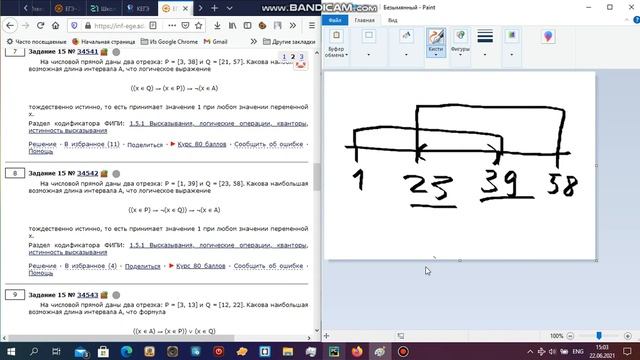The width and height of the screenshot is (640, 360).
Task: Open a new Firefox tab
Action: pyautogui.click(x=215, y=8)
